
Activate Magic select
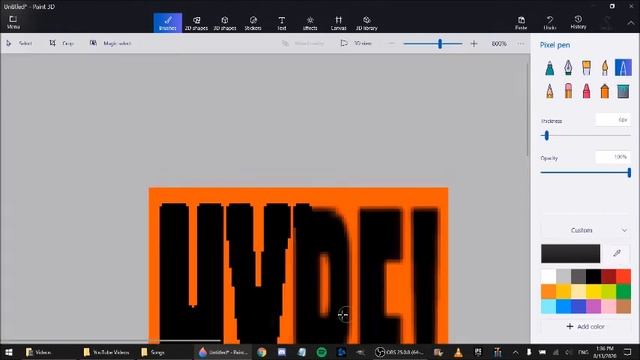tap(111, 43)
